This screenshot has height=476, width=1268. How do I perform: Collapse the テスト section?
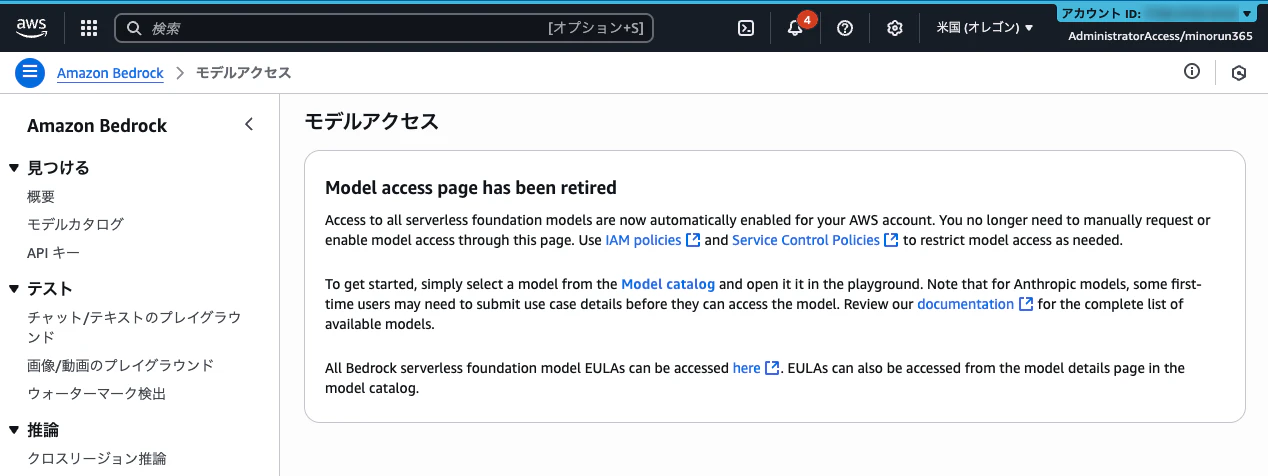(x=14, y=289)
